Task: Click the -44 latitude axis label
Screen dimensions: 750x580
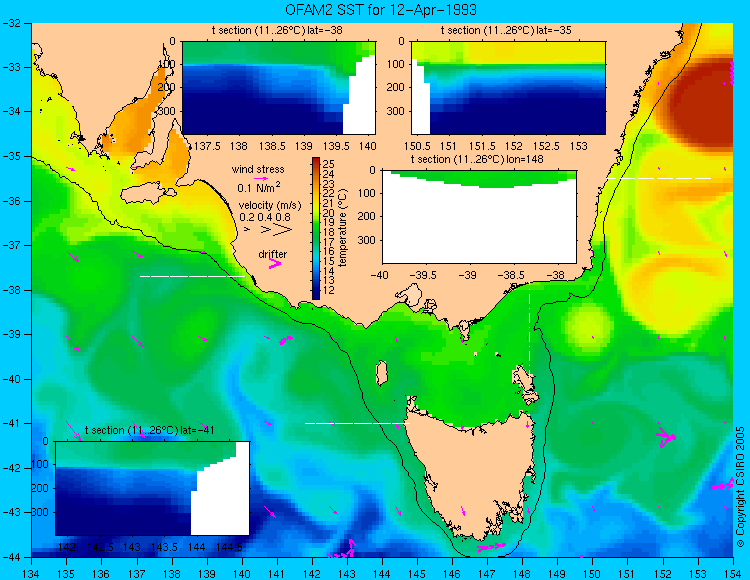Action: [11, 557]
